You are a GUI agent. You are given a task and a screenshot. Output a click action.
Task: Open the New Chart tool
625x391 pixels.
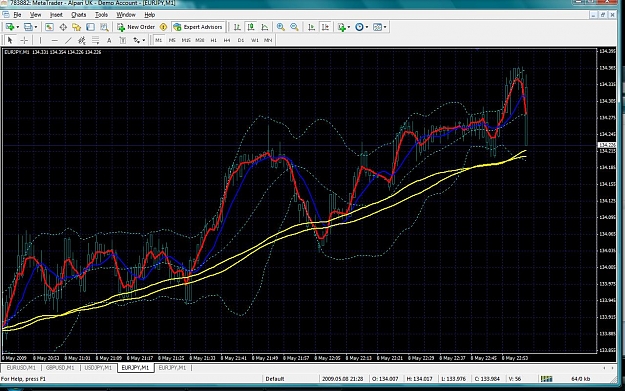click(10, 27)
